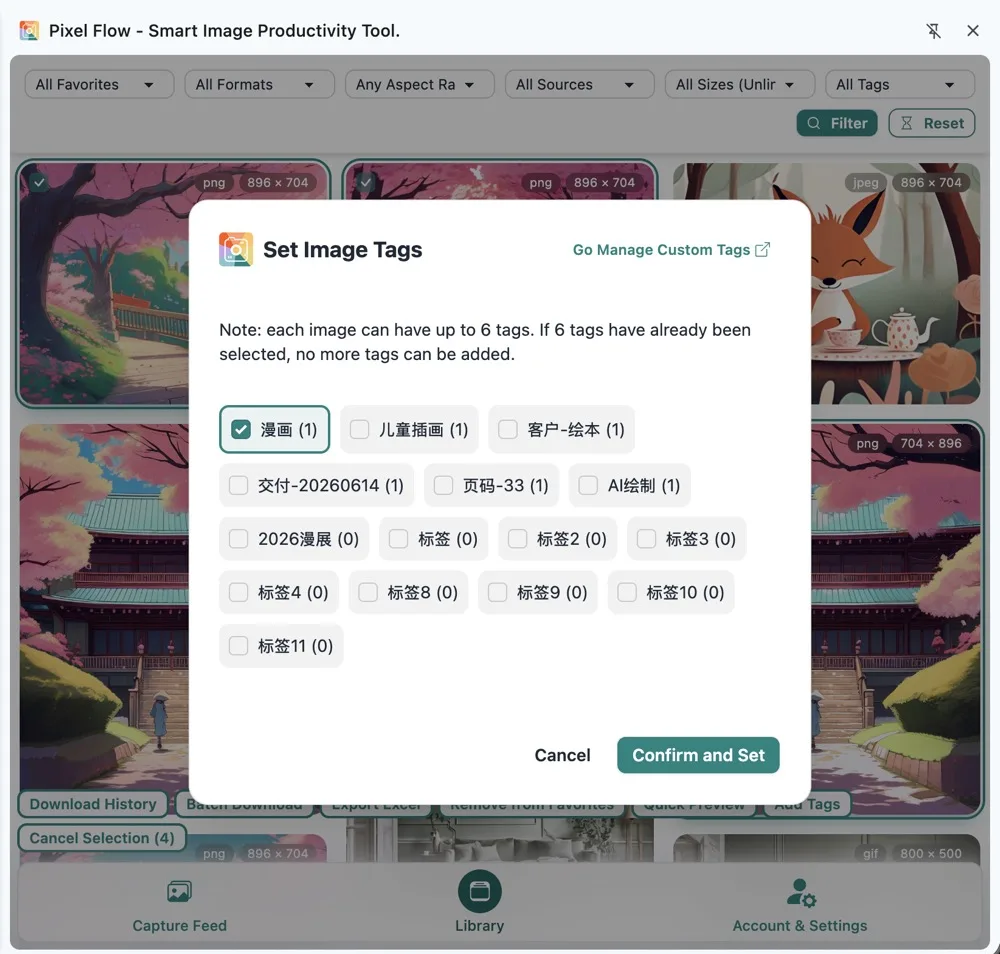Click the Pixel Flow app logo in title bar
This screenshot has height=954, width=1000.
click(29, 31)
